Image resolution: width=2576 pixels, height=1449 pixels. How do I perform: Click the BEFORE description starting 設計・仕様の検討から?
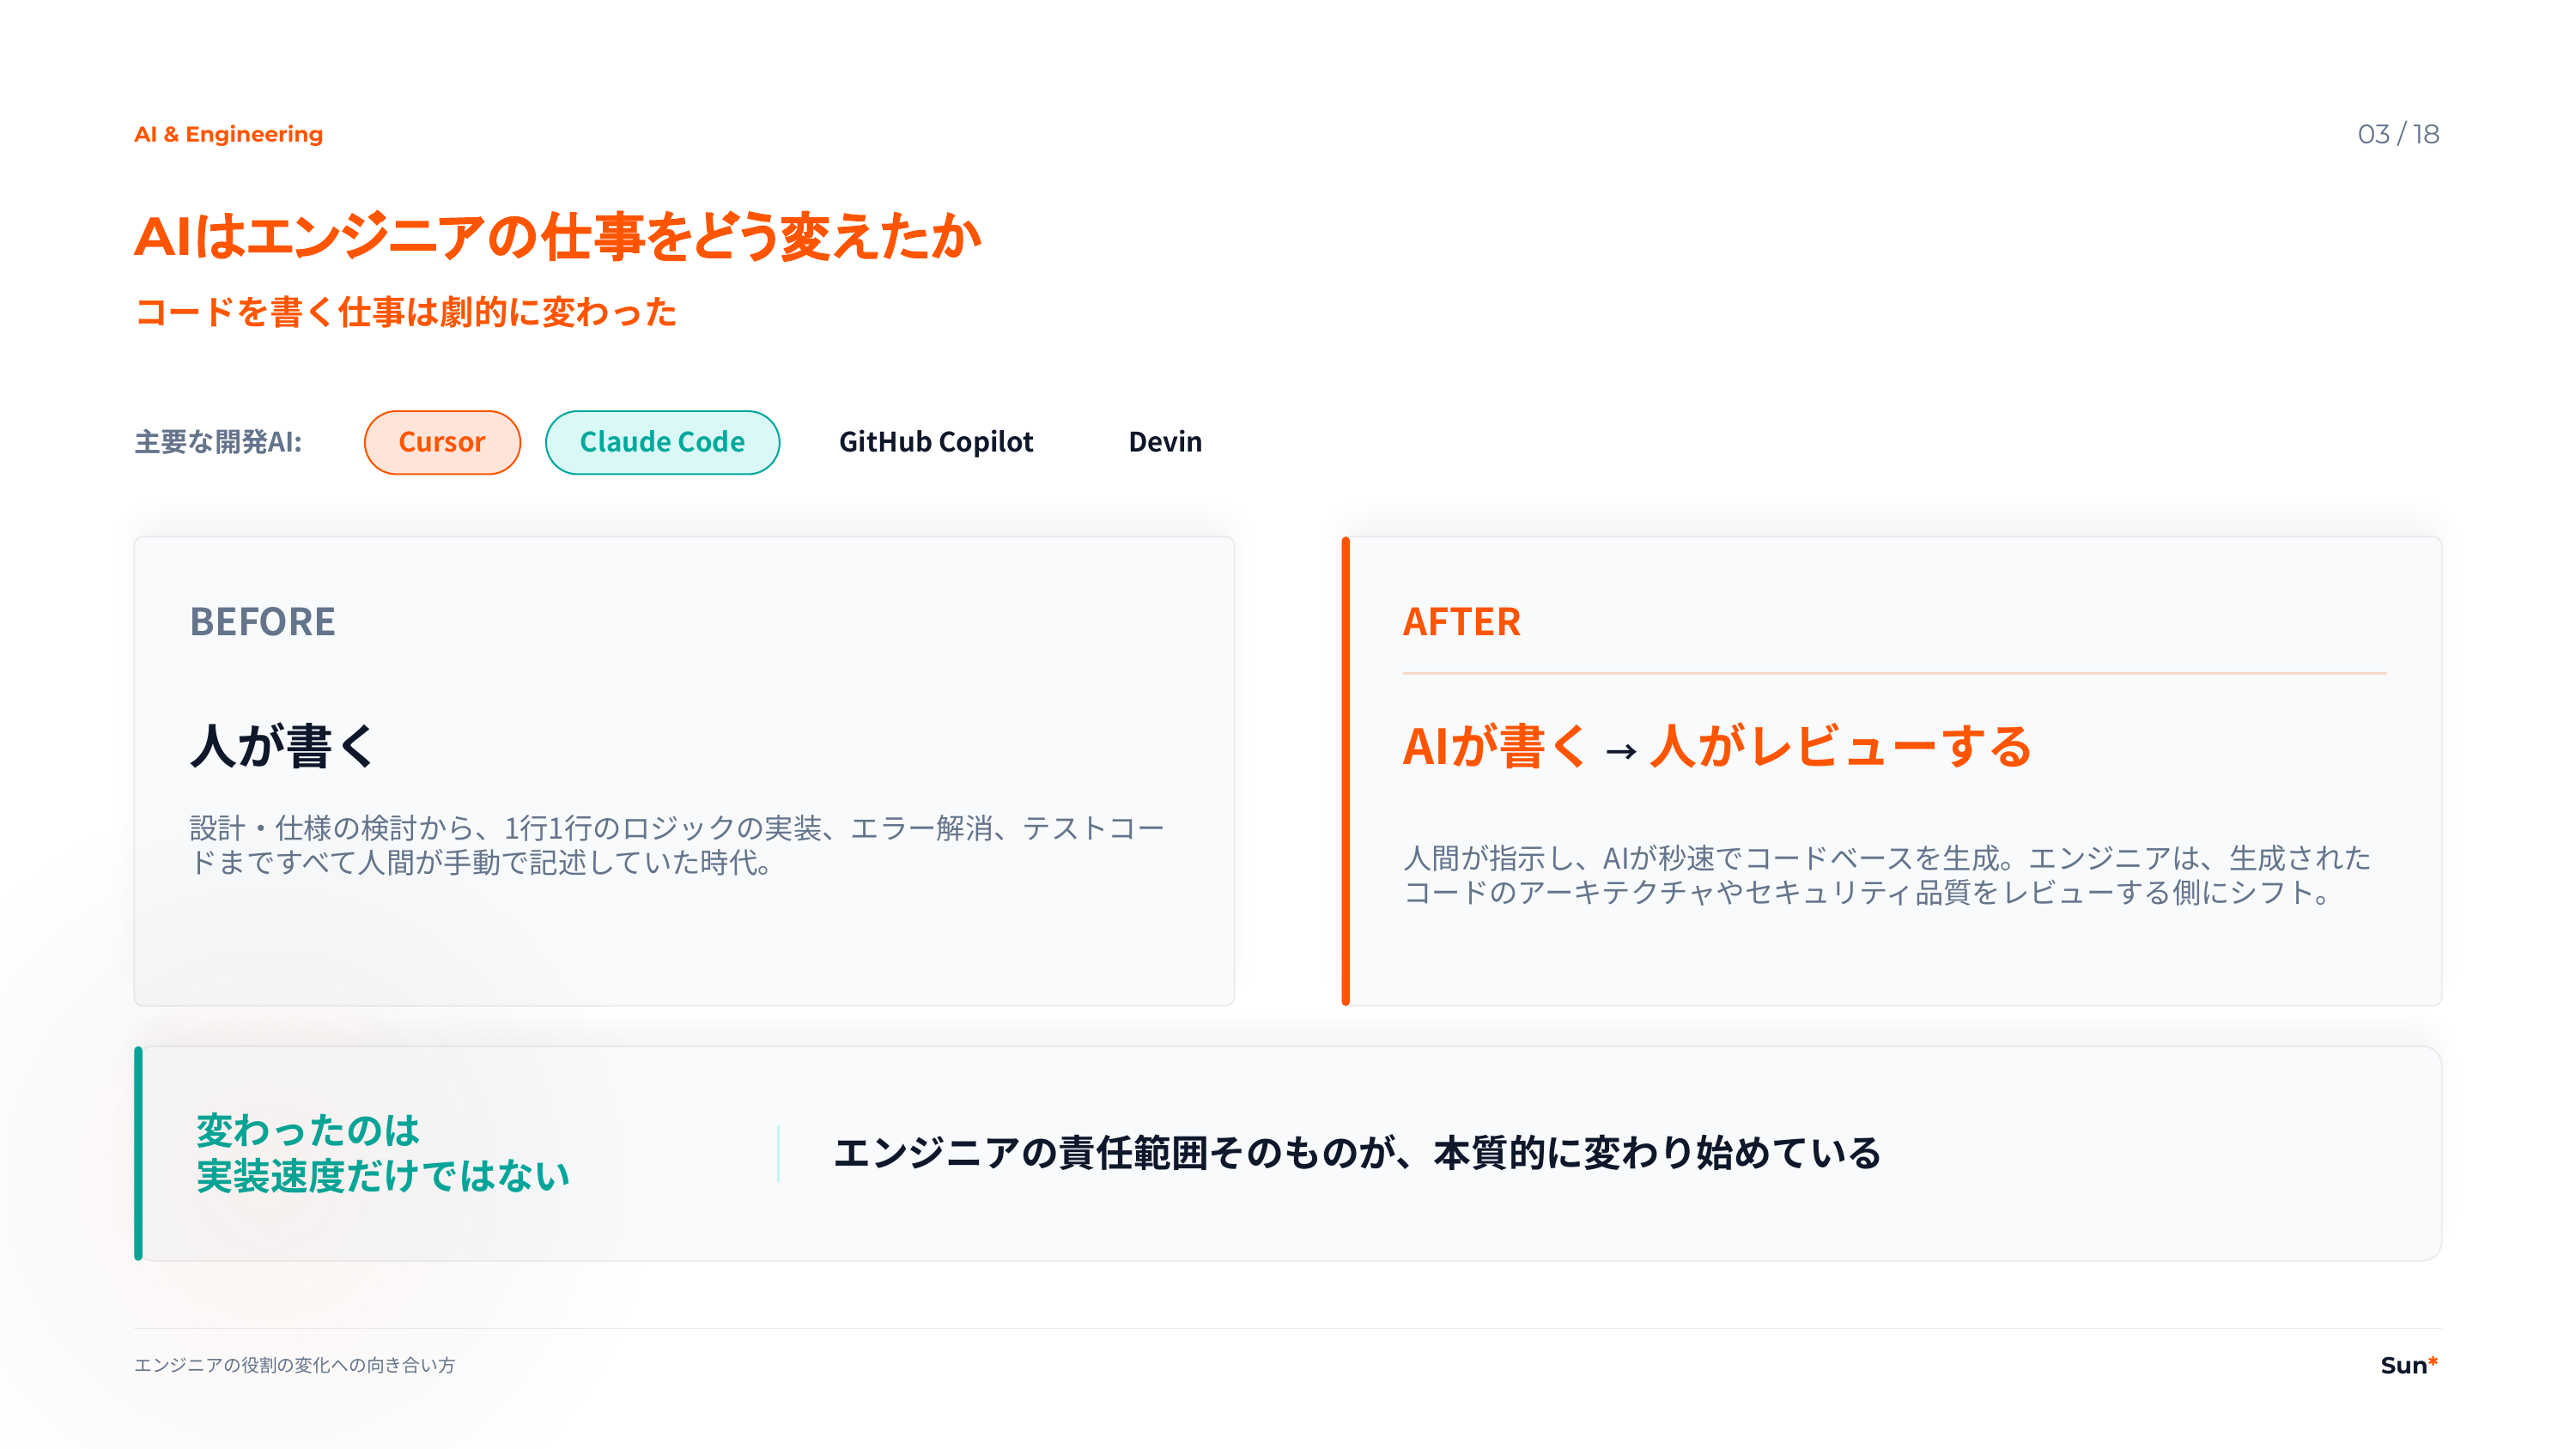coord(678,845)
